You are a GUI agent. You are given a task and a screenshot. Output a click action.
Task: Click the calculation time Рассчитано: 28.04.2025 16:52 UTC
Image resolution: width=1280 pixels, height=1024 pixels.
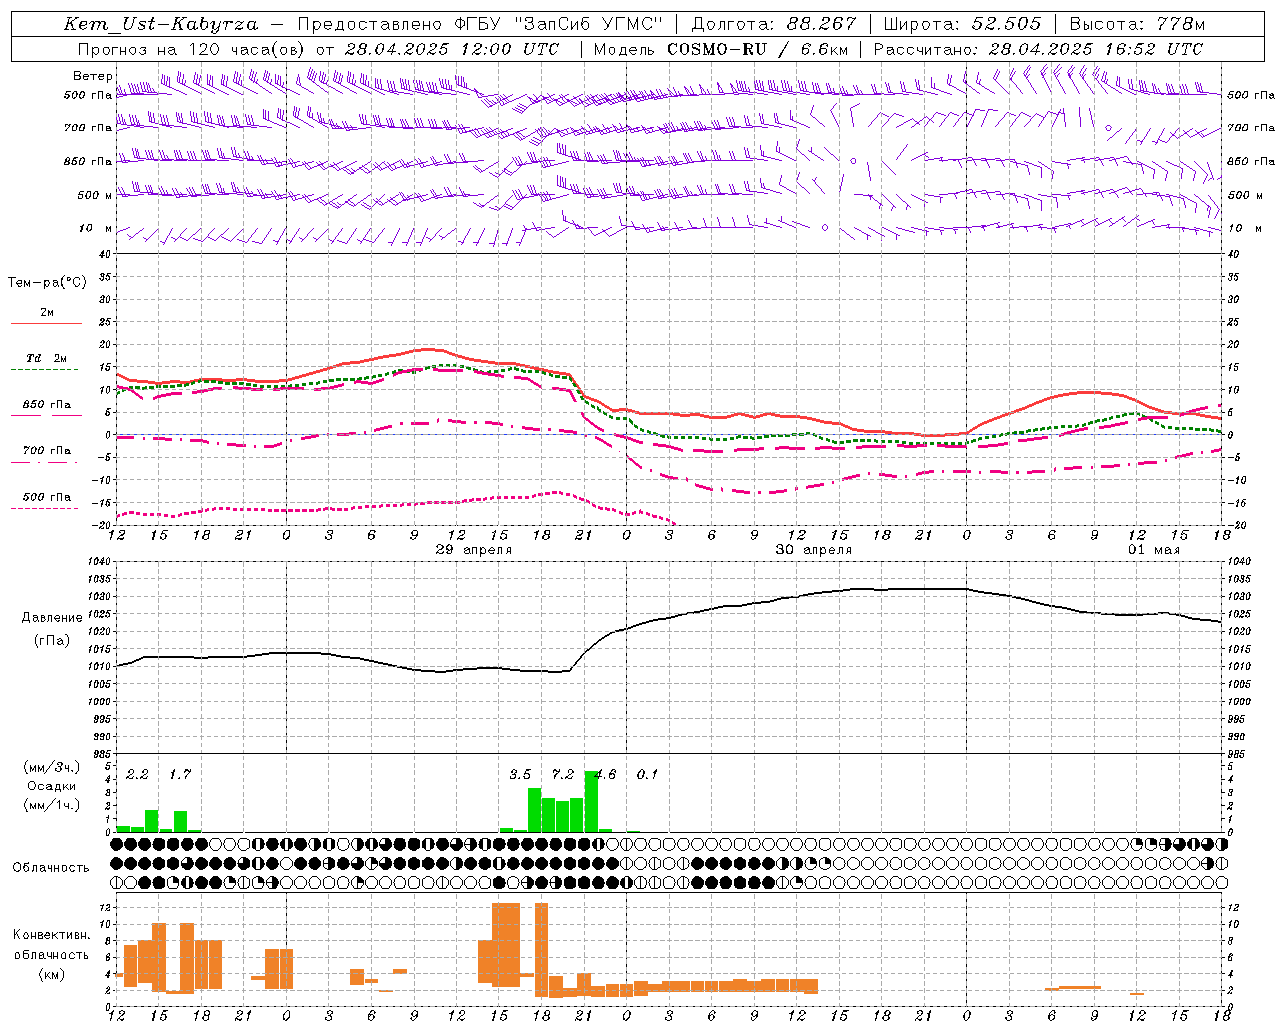(1038, 49)
